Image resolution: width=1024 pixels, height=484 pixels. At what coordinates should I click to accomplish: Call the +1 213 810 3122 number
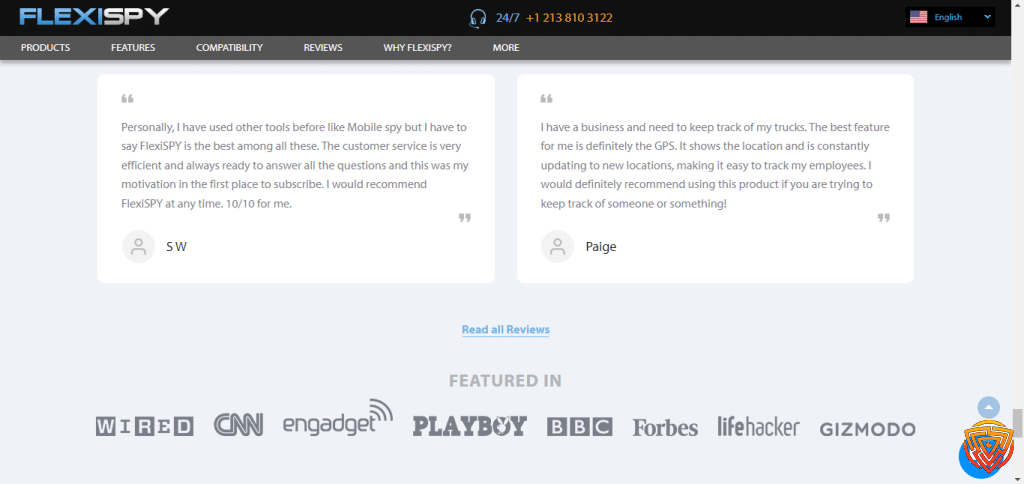coord(569,18)
